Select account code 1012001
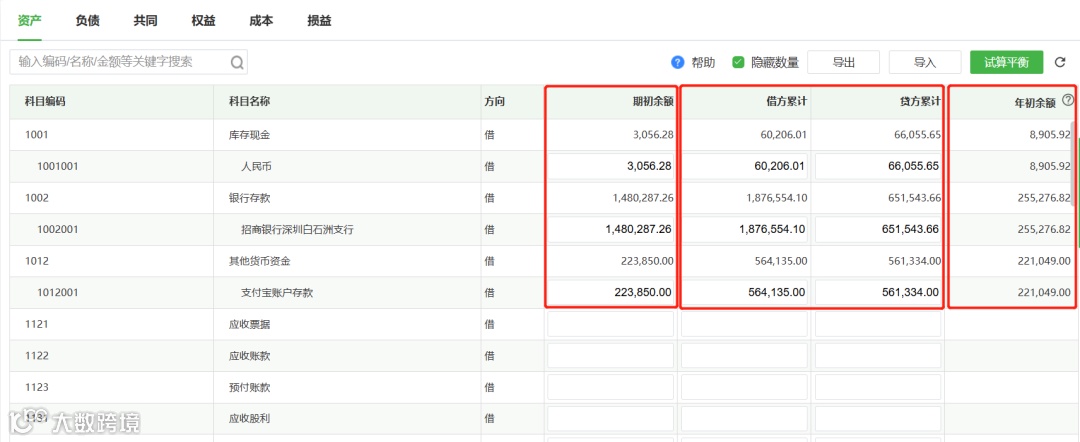Image resolution: width=1080 pixels, height=442 pixels. (58, 293)
